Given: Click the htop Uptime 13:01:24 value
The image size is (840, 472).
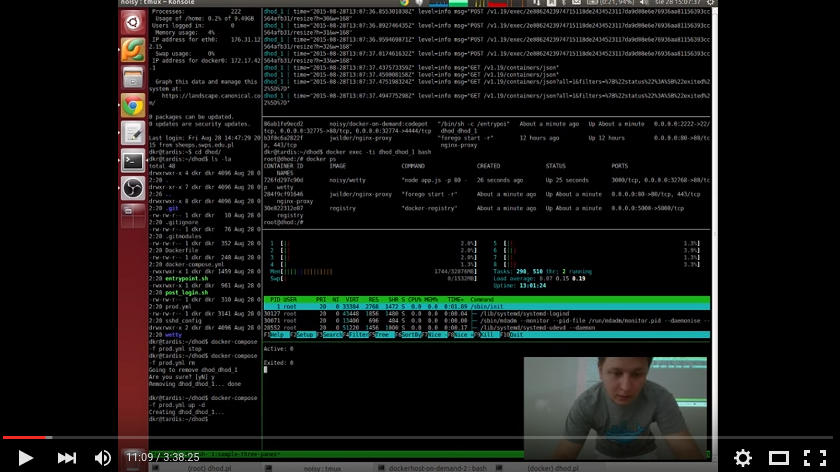Looking at the screenshot, I should click(532, 286).
